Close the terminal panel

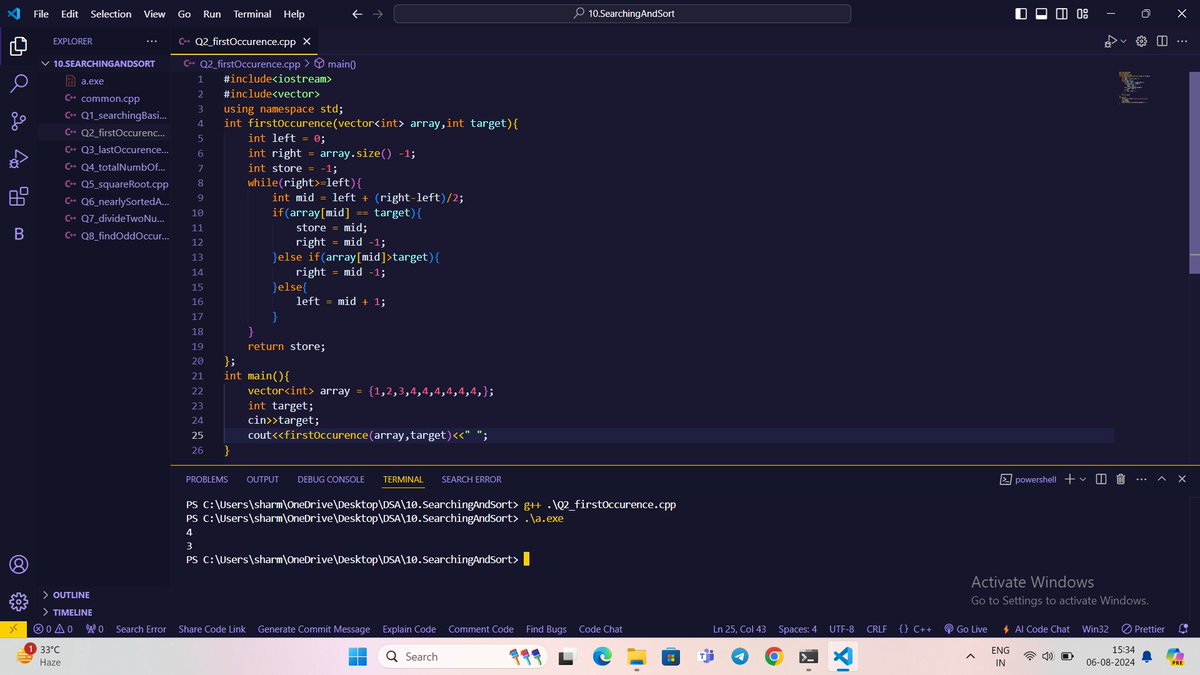click(x=1182, y=479)
